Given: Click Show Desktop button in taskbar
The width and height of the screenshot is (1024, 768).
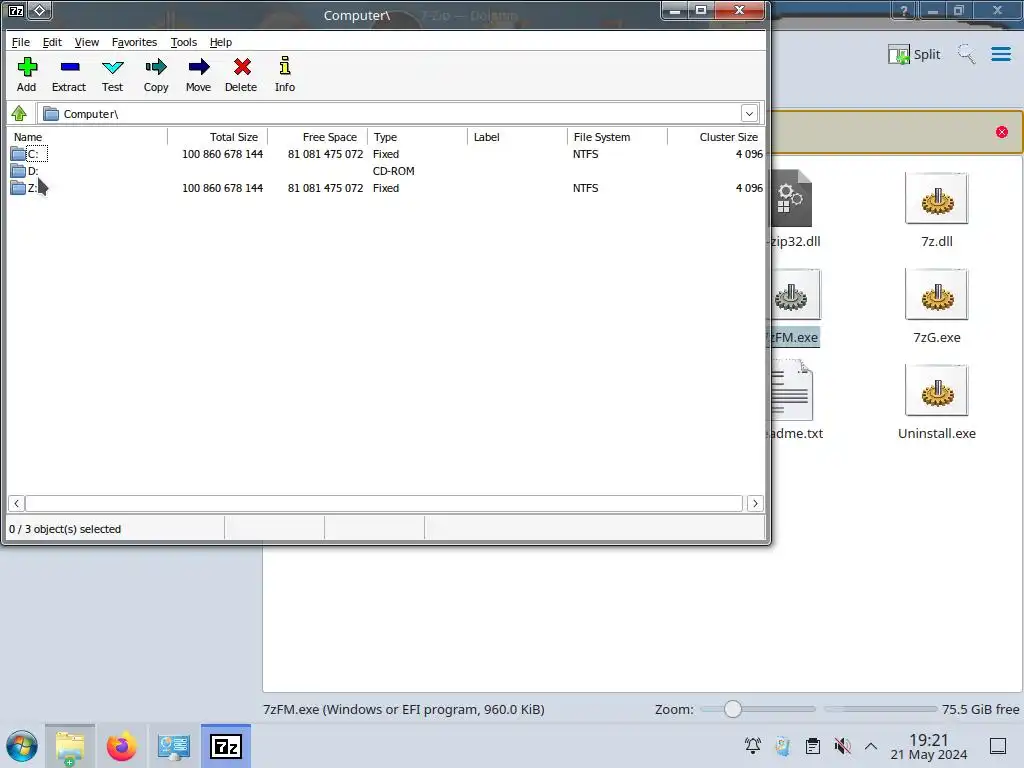Looking at the screenshot, I should pyautogui.click(x=998, y=746).
